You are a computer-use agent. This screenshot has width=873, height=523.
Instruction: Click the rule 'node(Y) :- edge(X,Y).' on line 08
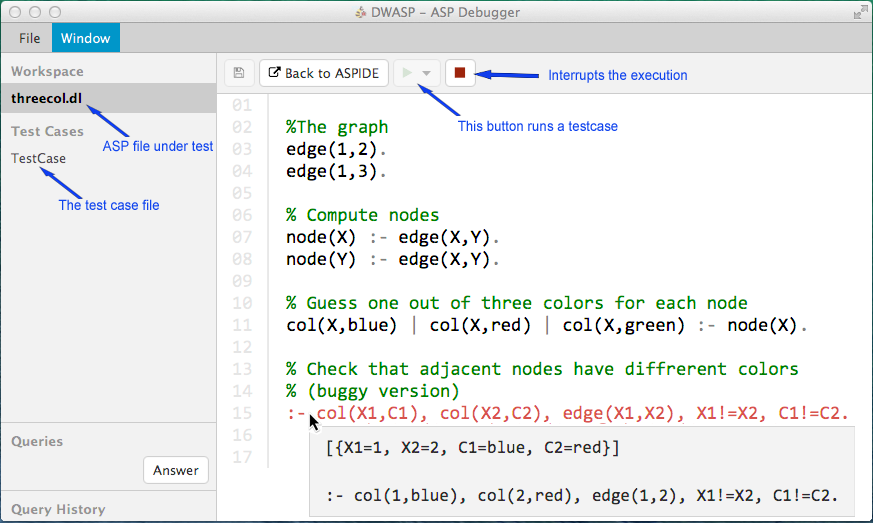393,259
